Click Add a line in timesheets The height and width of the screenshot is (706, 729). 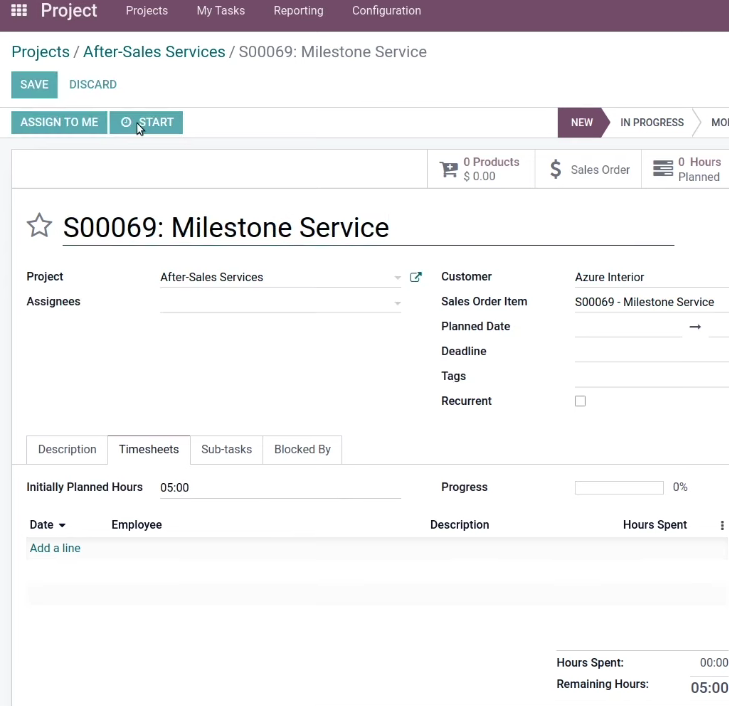coord(55,548)
